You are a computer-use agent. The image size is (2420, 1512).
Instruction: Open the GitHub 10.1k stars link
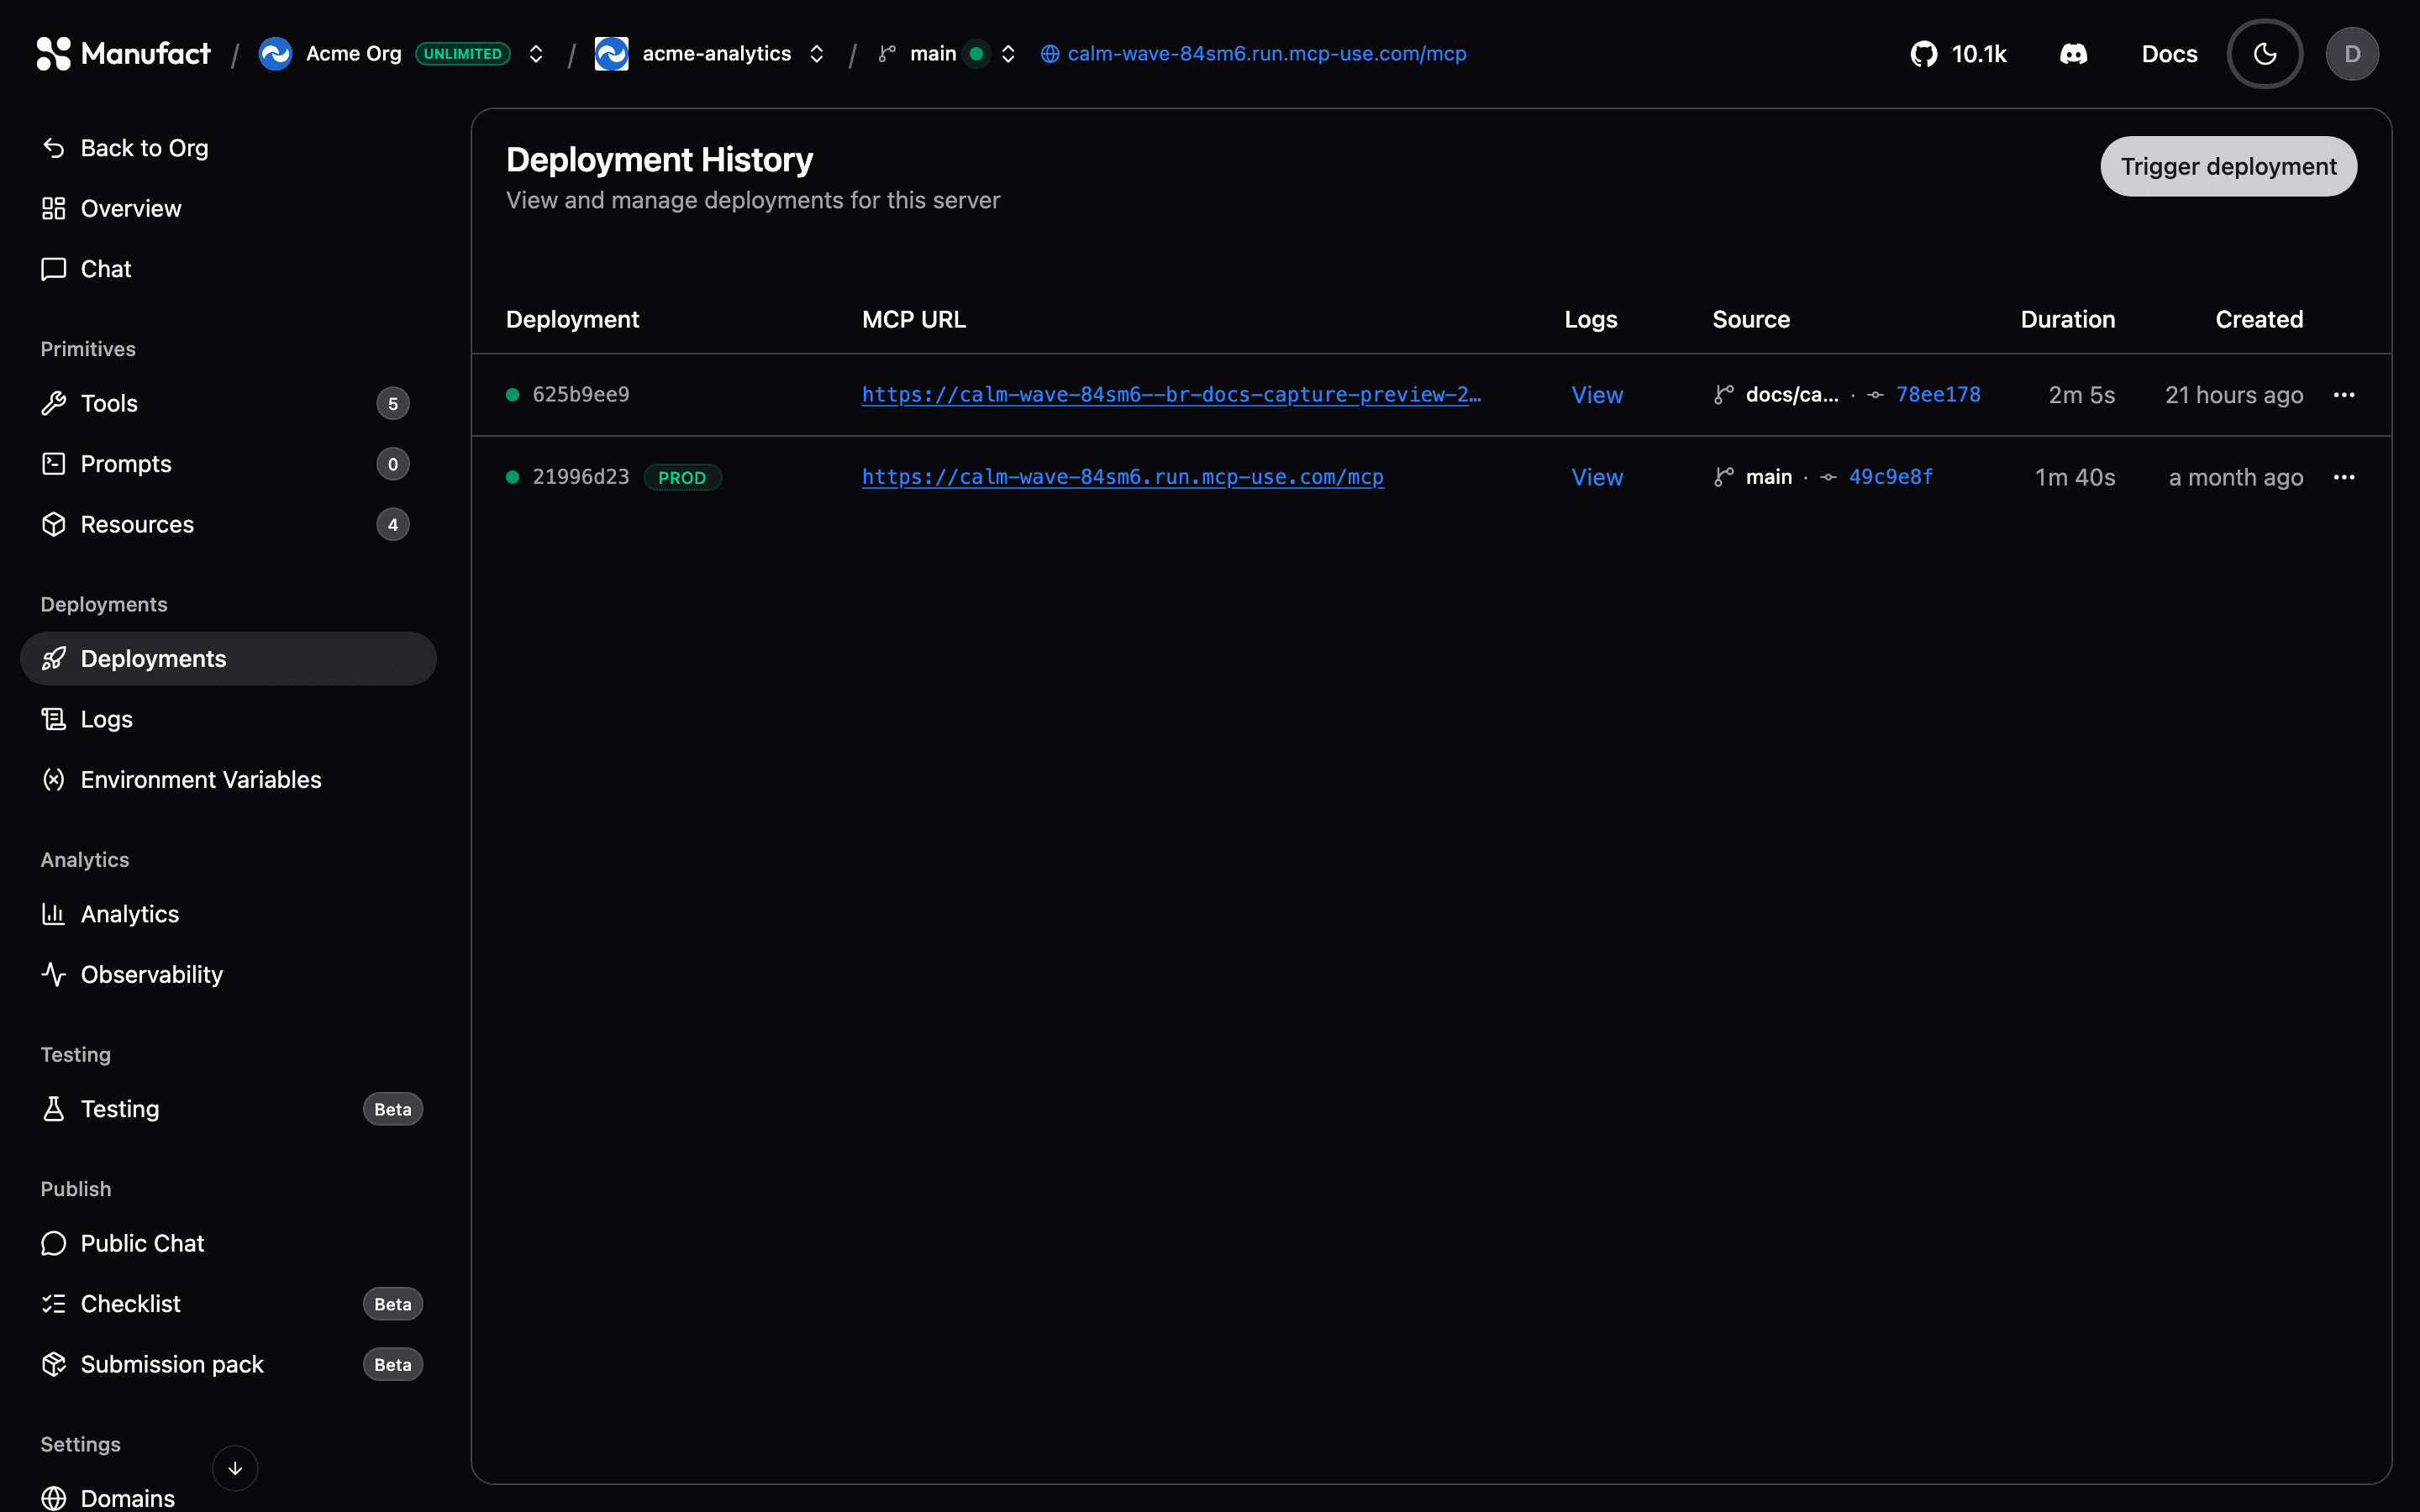click(x=1958, y=54)
